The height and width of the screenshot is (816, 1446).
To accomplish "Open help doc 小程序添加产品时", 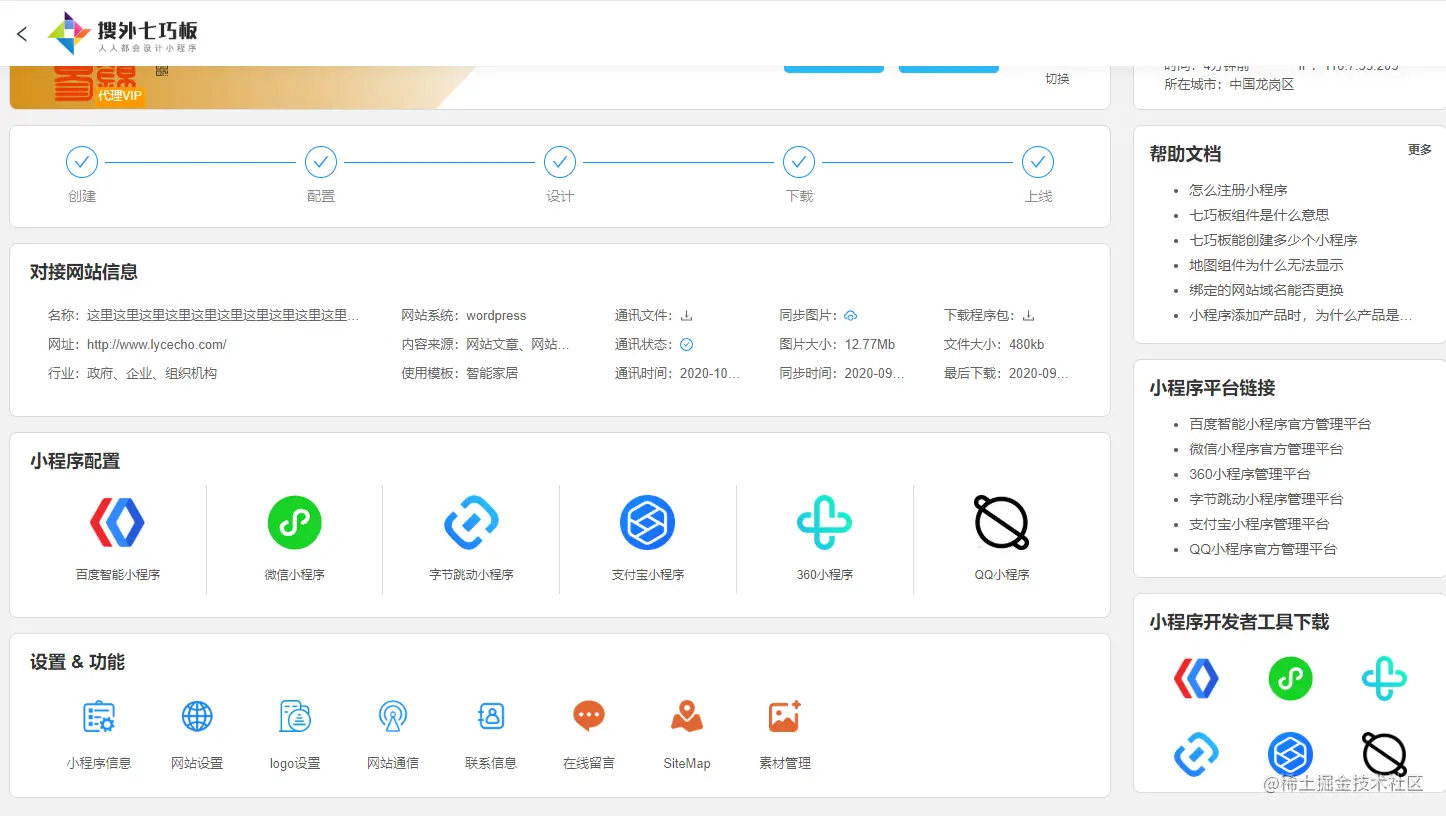I will (1301, 315).
